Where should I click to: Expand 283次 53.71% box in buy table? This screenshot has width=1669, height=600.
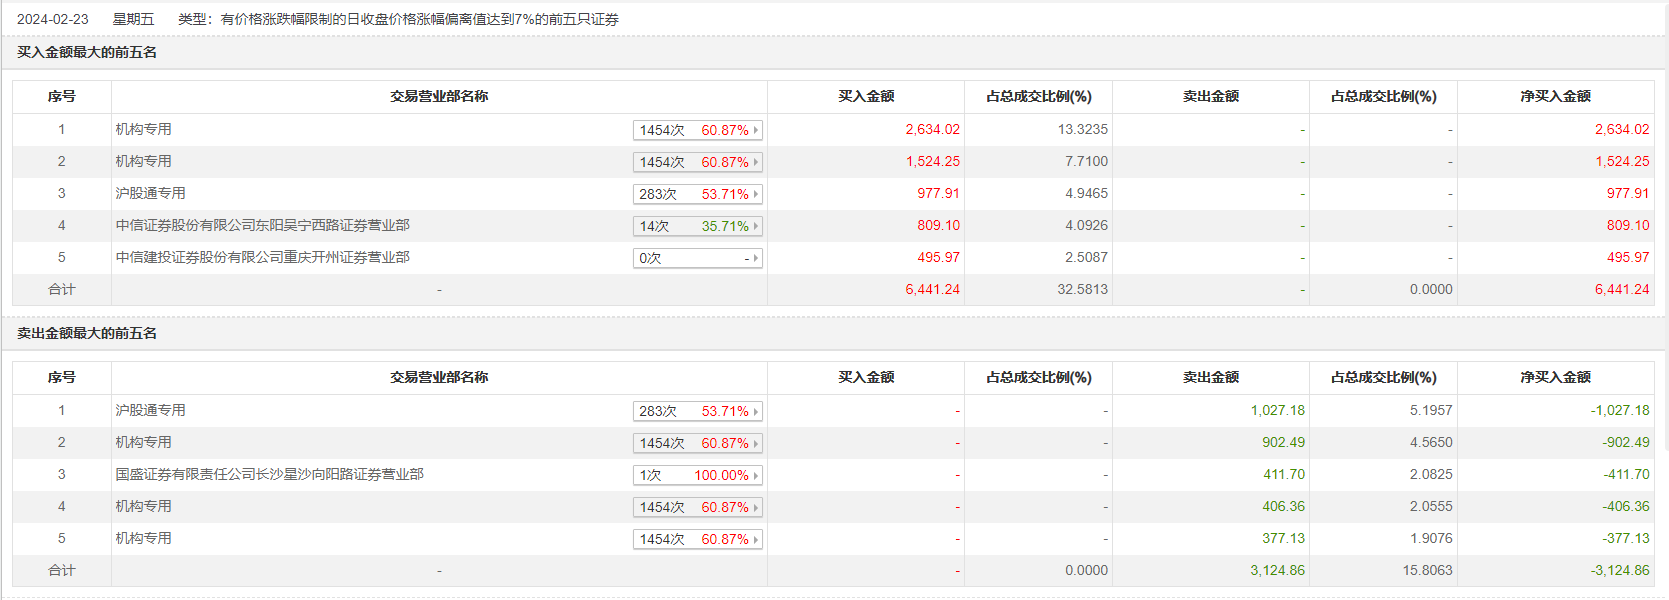coord(697,194)
